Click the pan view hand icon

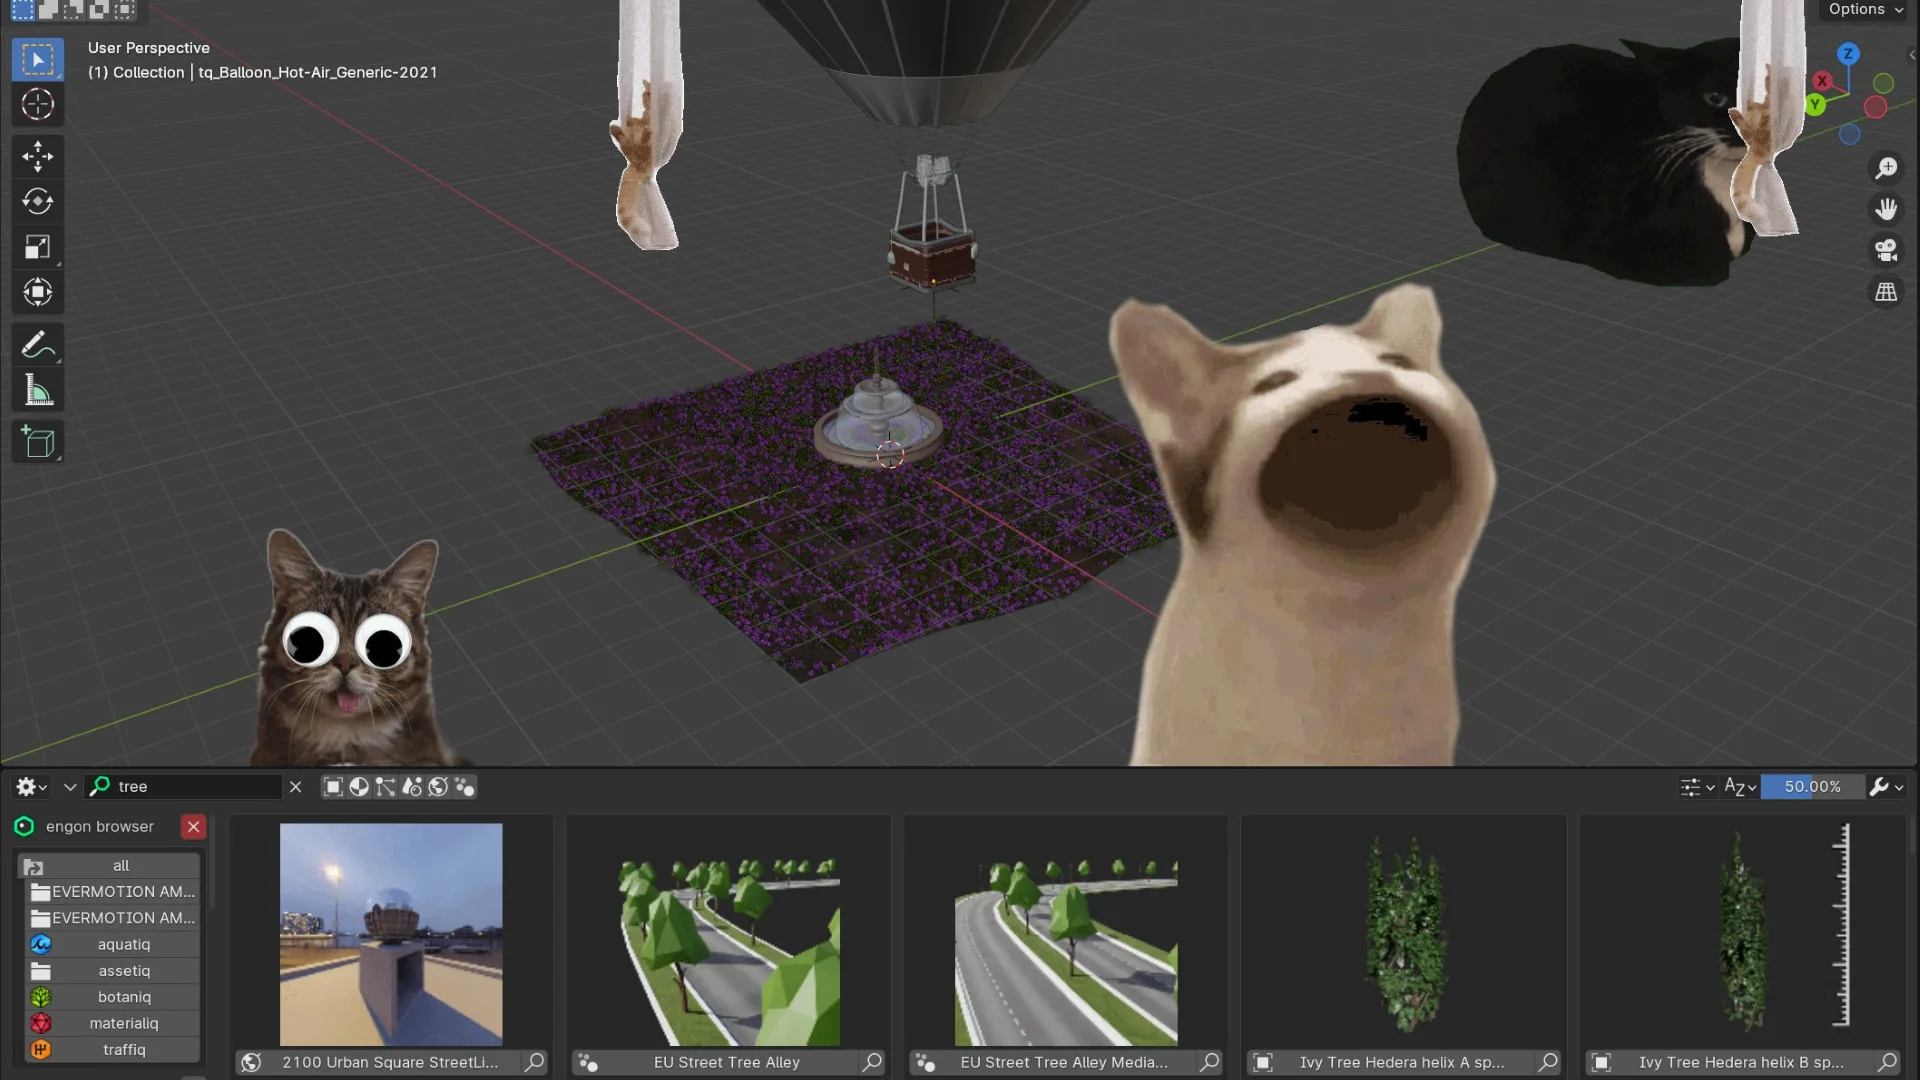(x=1886, y=209)
